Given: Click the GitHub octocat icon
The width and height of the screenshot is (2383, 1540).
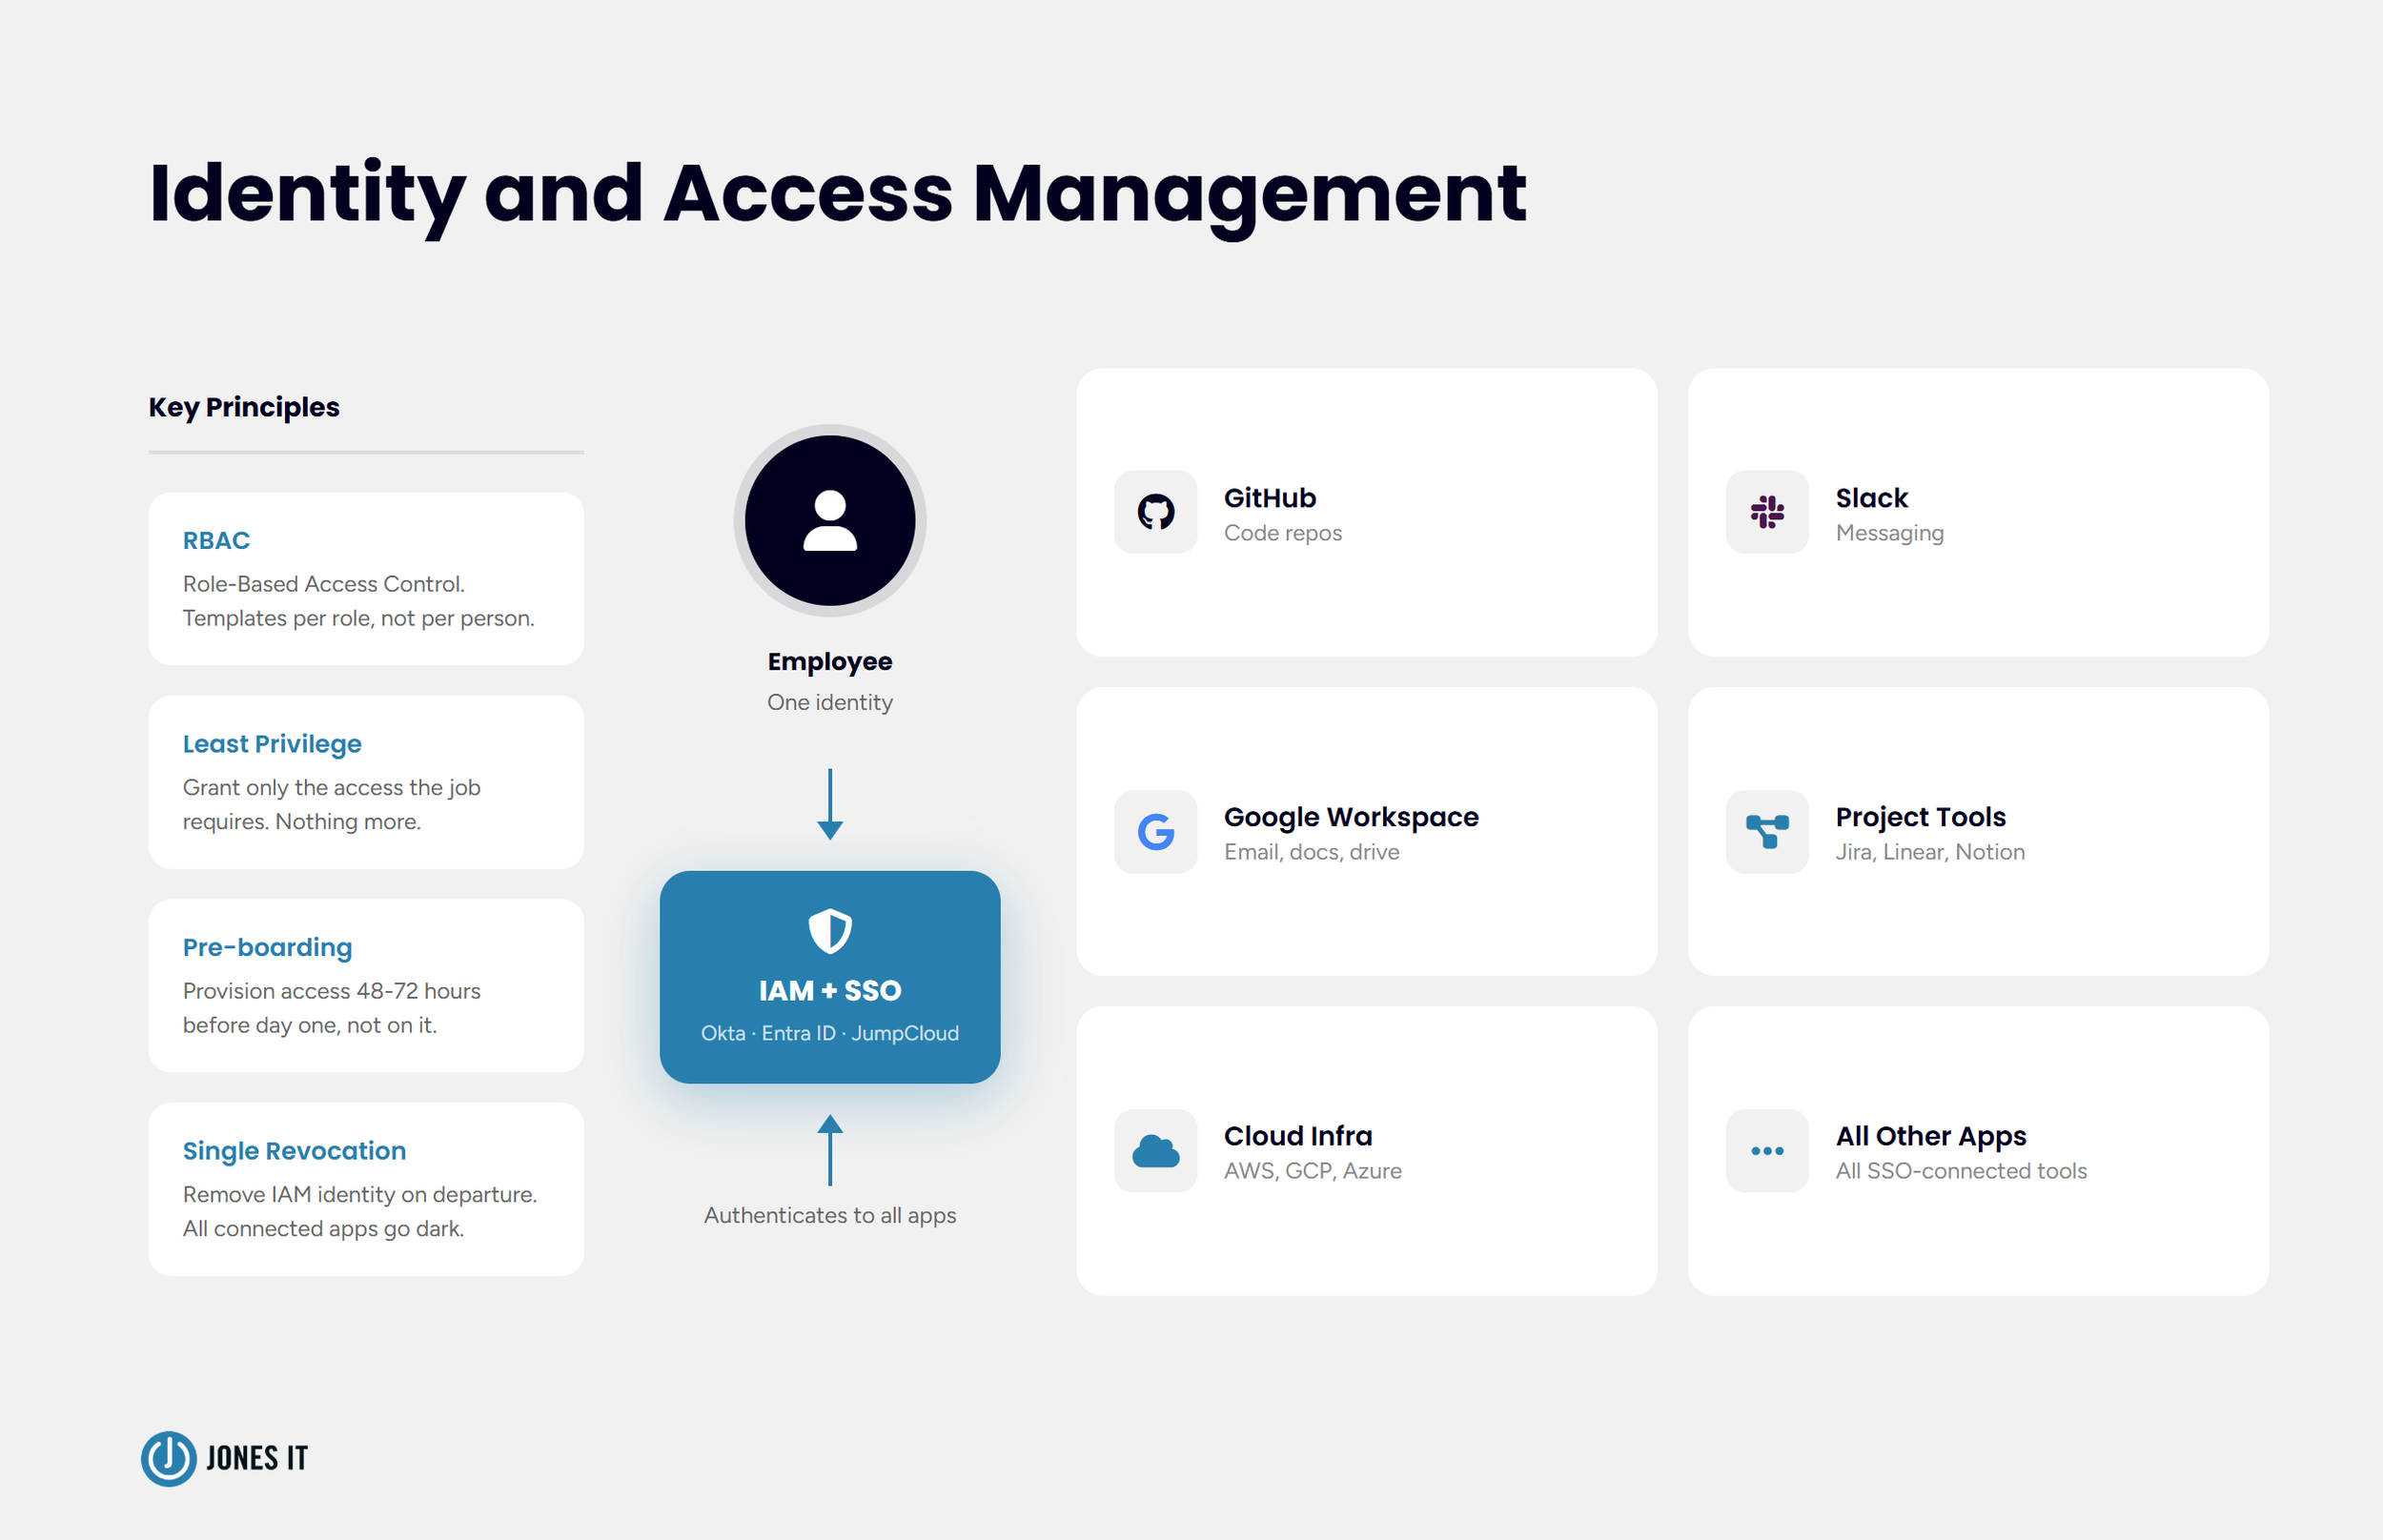Looking at the screenshot, I should pyautogui.click(x=1155, y=512).
